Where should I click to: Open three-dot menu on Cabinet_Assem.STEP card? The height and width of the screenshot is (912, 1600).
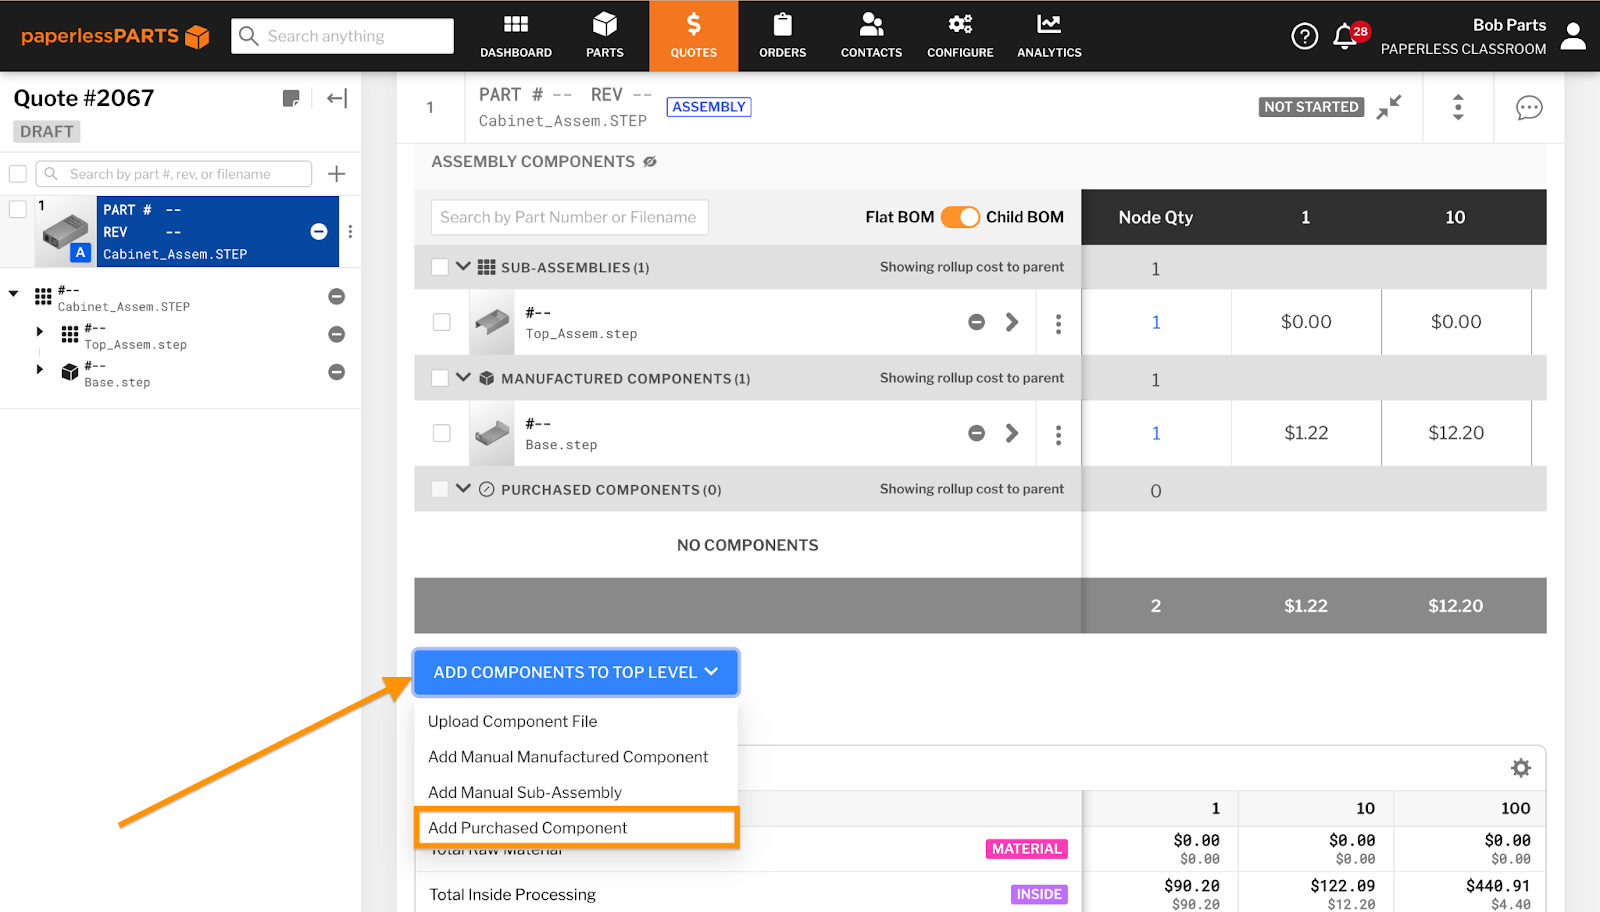coord(350,231)
